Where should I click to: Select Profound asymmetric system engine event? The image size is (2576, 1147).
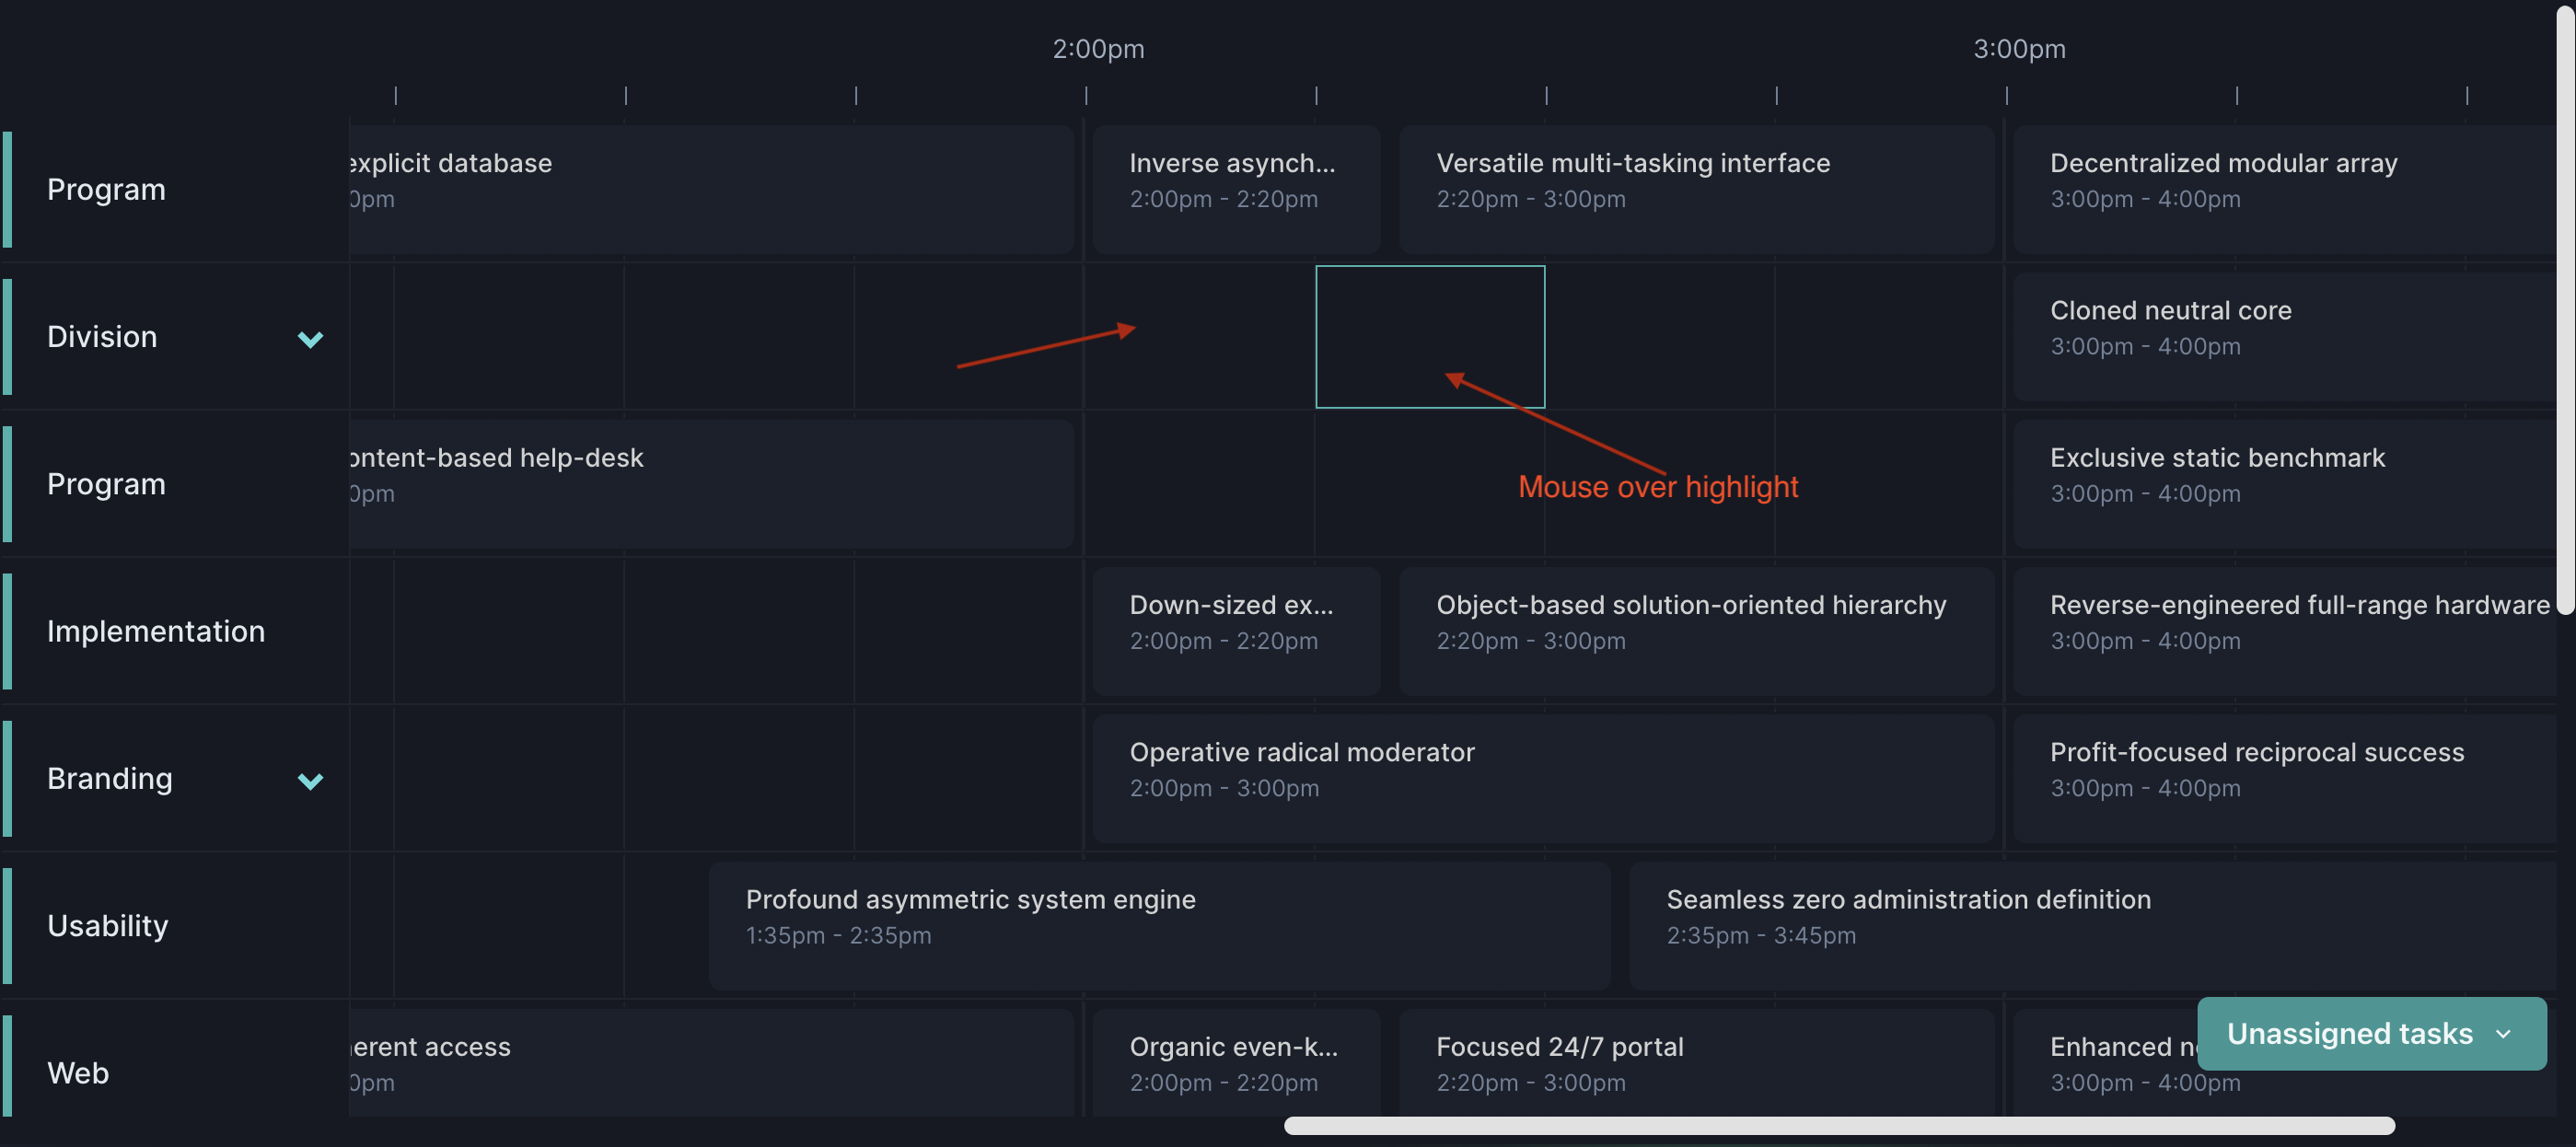click(x=1158, y=924)
